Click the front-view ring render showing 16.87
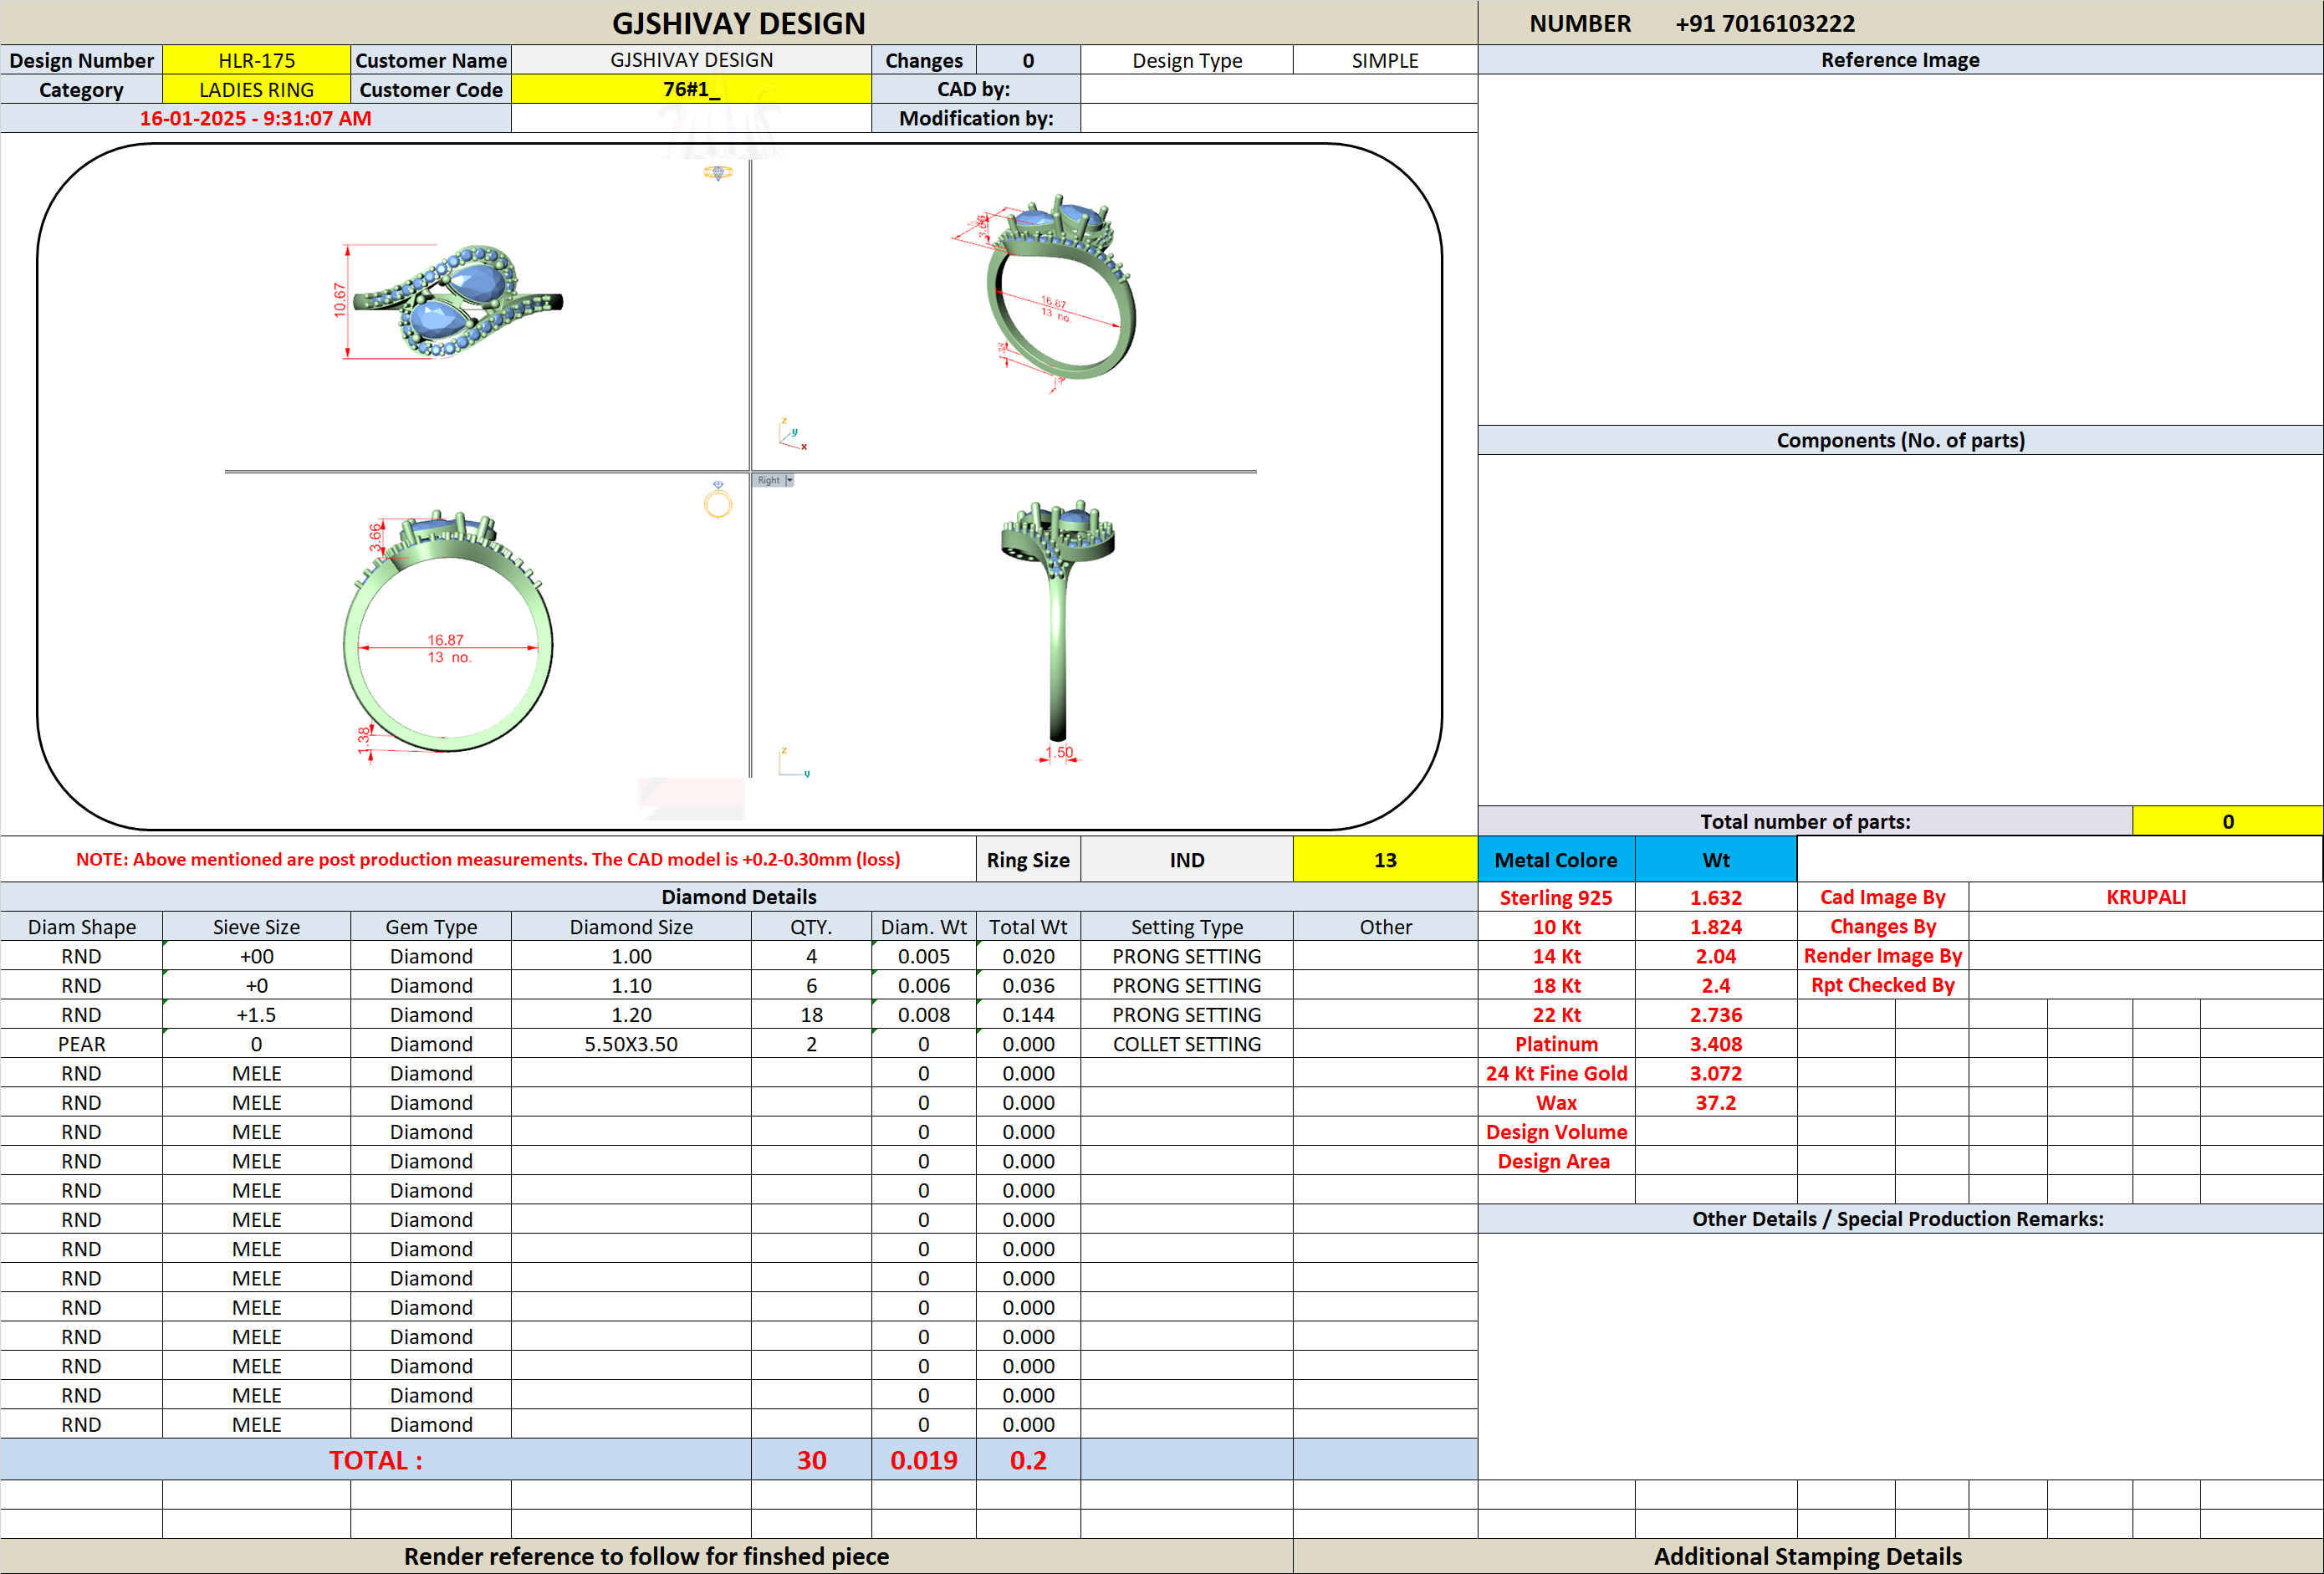 pos(448,633)
